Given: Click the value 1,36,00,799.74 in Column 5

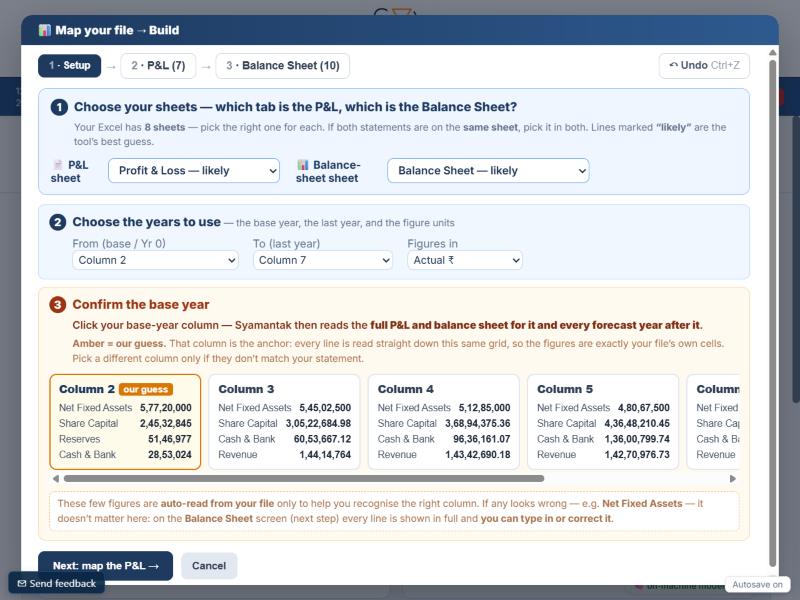Looking at the screenshot, I should click(637, 439).
